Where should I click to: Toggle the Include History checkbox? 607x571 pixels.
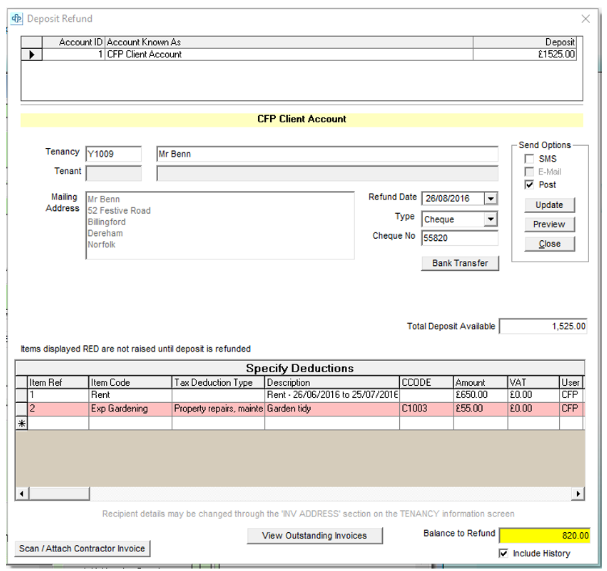coord(503,553)
